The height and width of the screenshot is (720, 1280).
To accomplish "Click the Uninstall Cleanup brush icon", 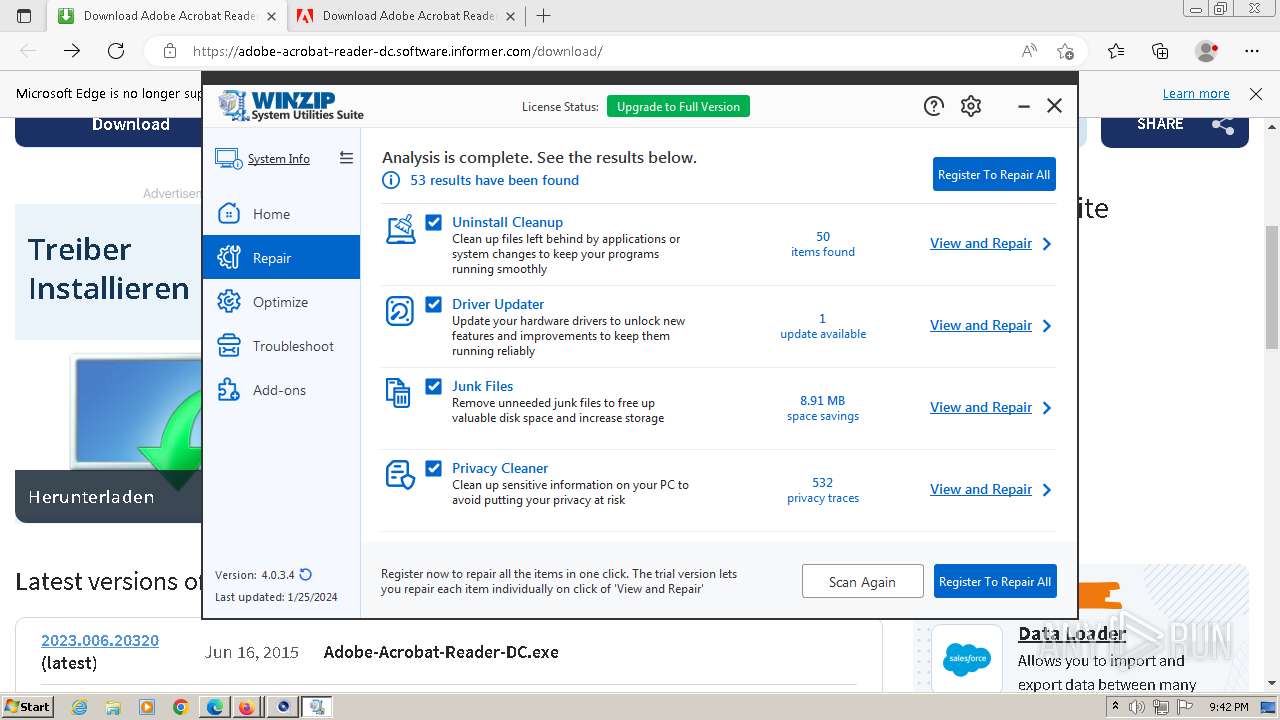I will pos(400,230).
